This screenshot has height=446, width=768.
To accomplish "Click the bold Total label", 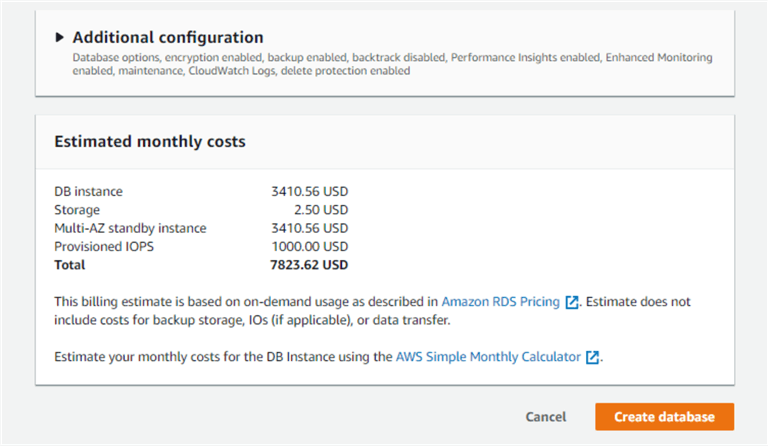I will point(70,265).
